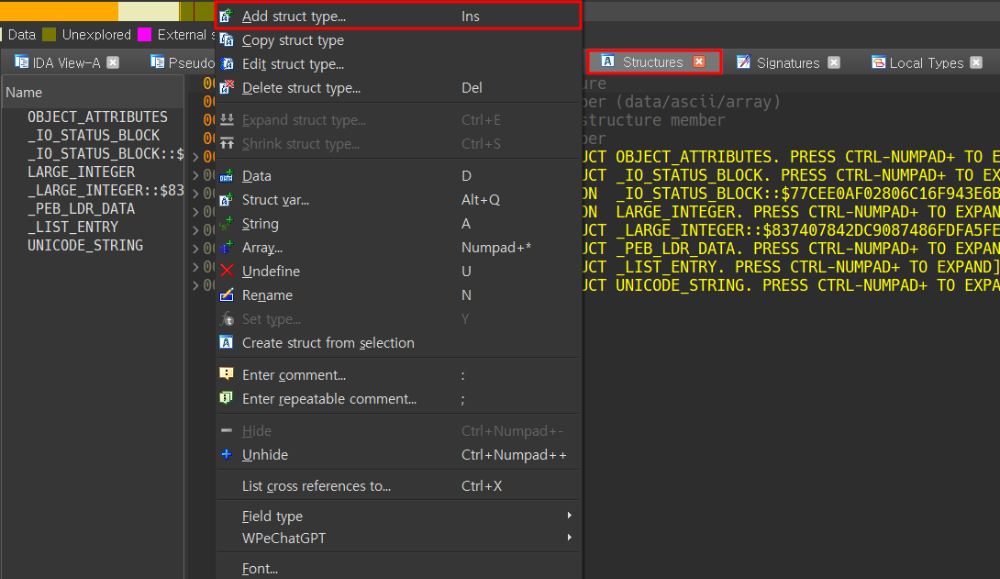Click the Structures tab icon
This screenshot has height=579, width=1000.
[x=608, y=61]
